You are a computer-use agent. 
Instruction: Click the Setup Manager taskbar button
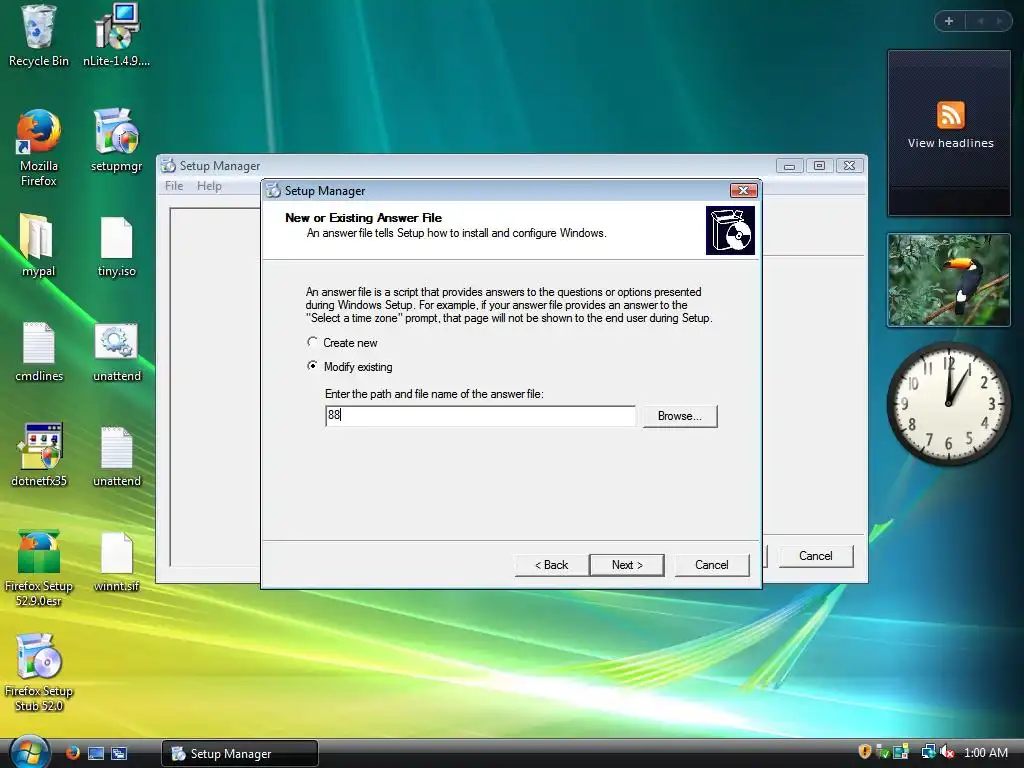[240, 754]
